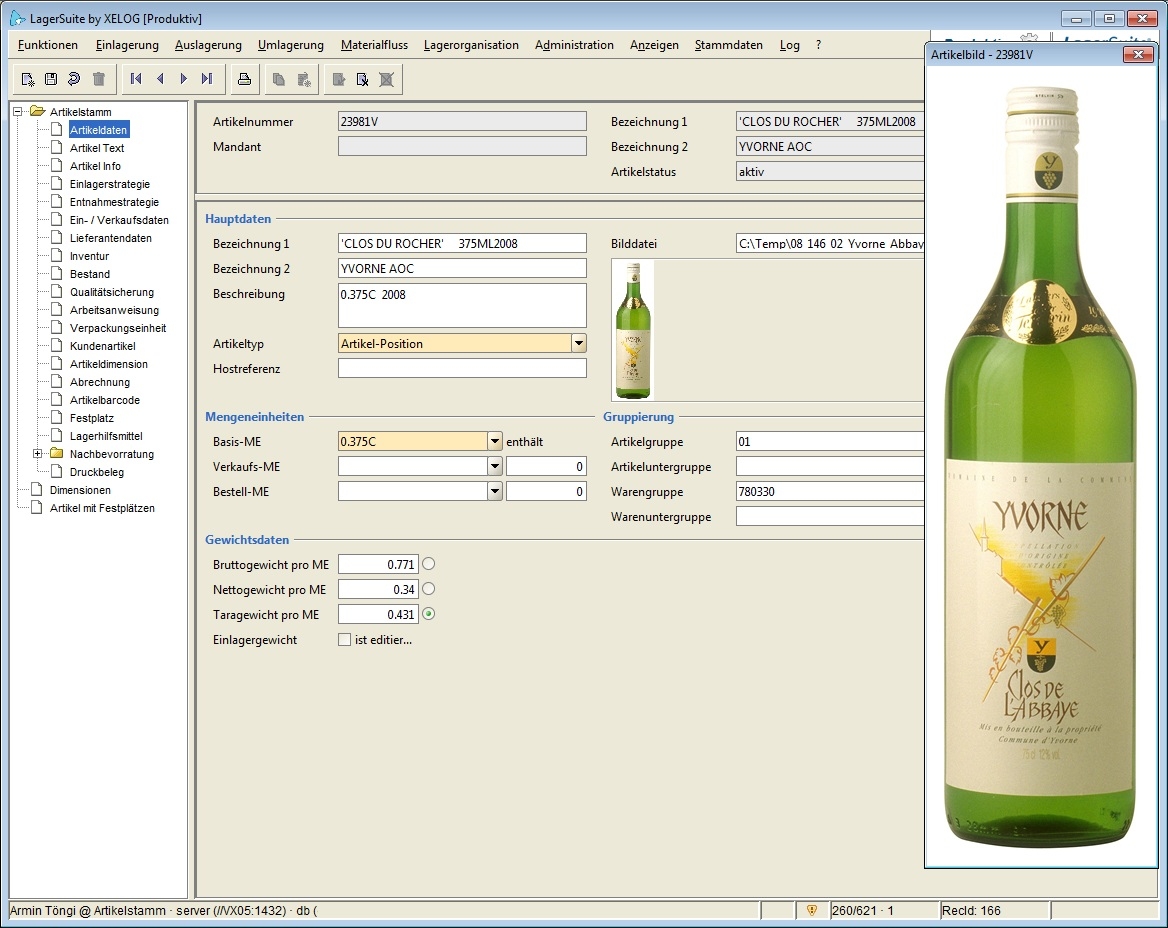Open the Materialfluss menu
1168x928 pixels.
(374, 45)
